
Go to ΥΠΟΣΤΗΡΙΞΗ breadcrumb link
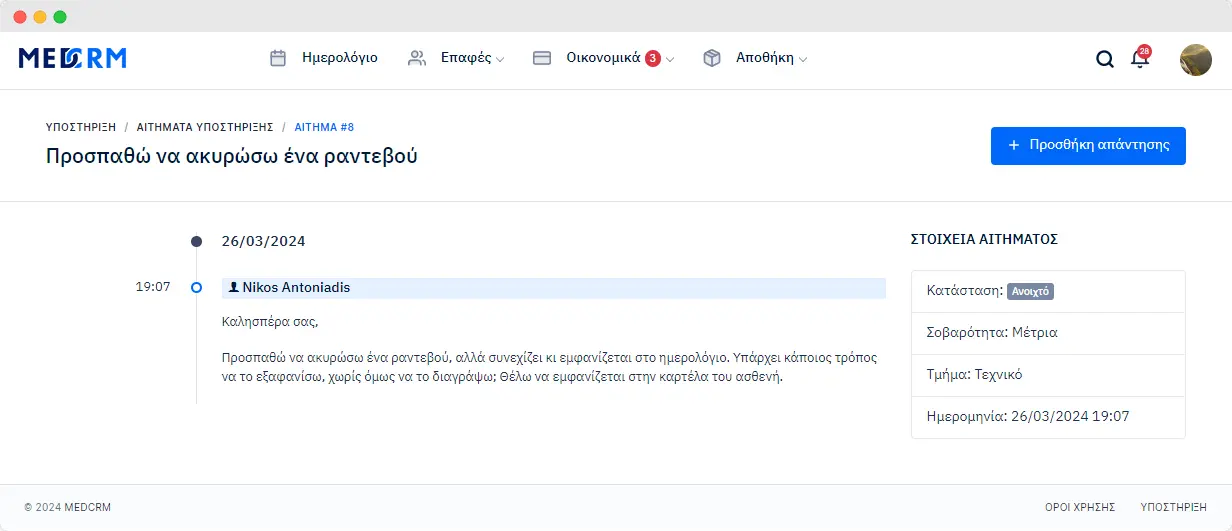(x=81, y=128)
